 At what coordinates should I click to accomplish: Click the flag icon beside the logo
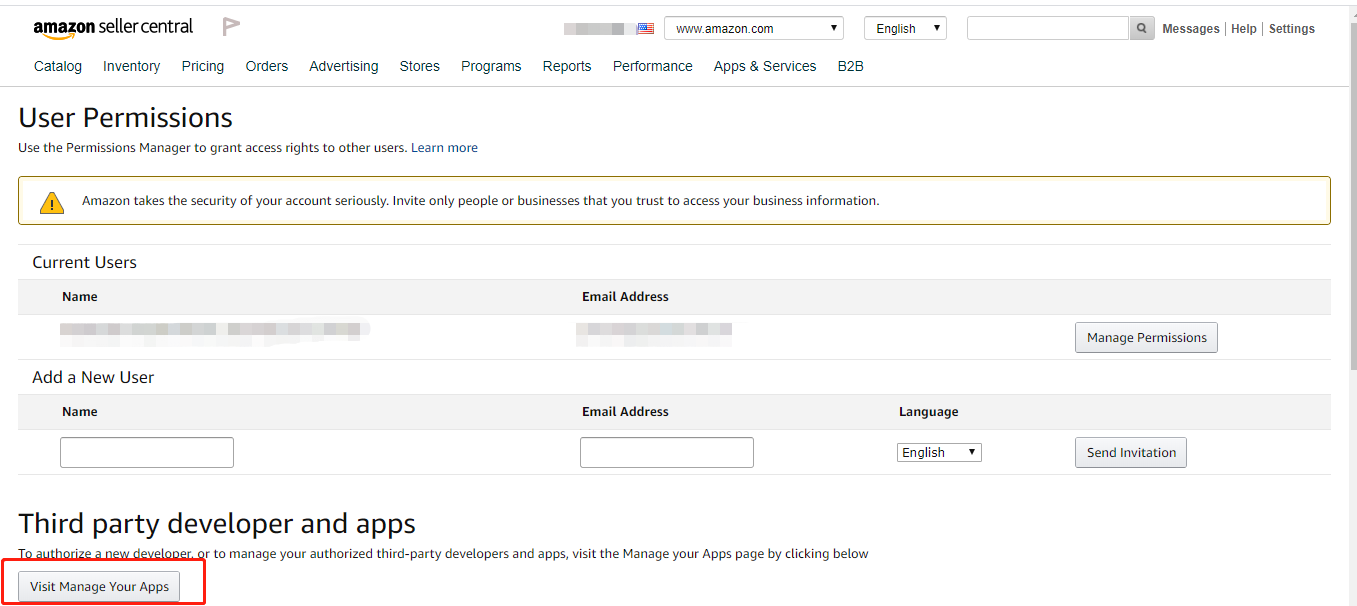point(231,27)
